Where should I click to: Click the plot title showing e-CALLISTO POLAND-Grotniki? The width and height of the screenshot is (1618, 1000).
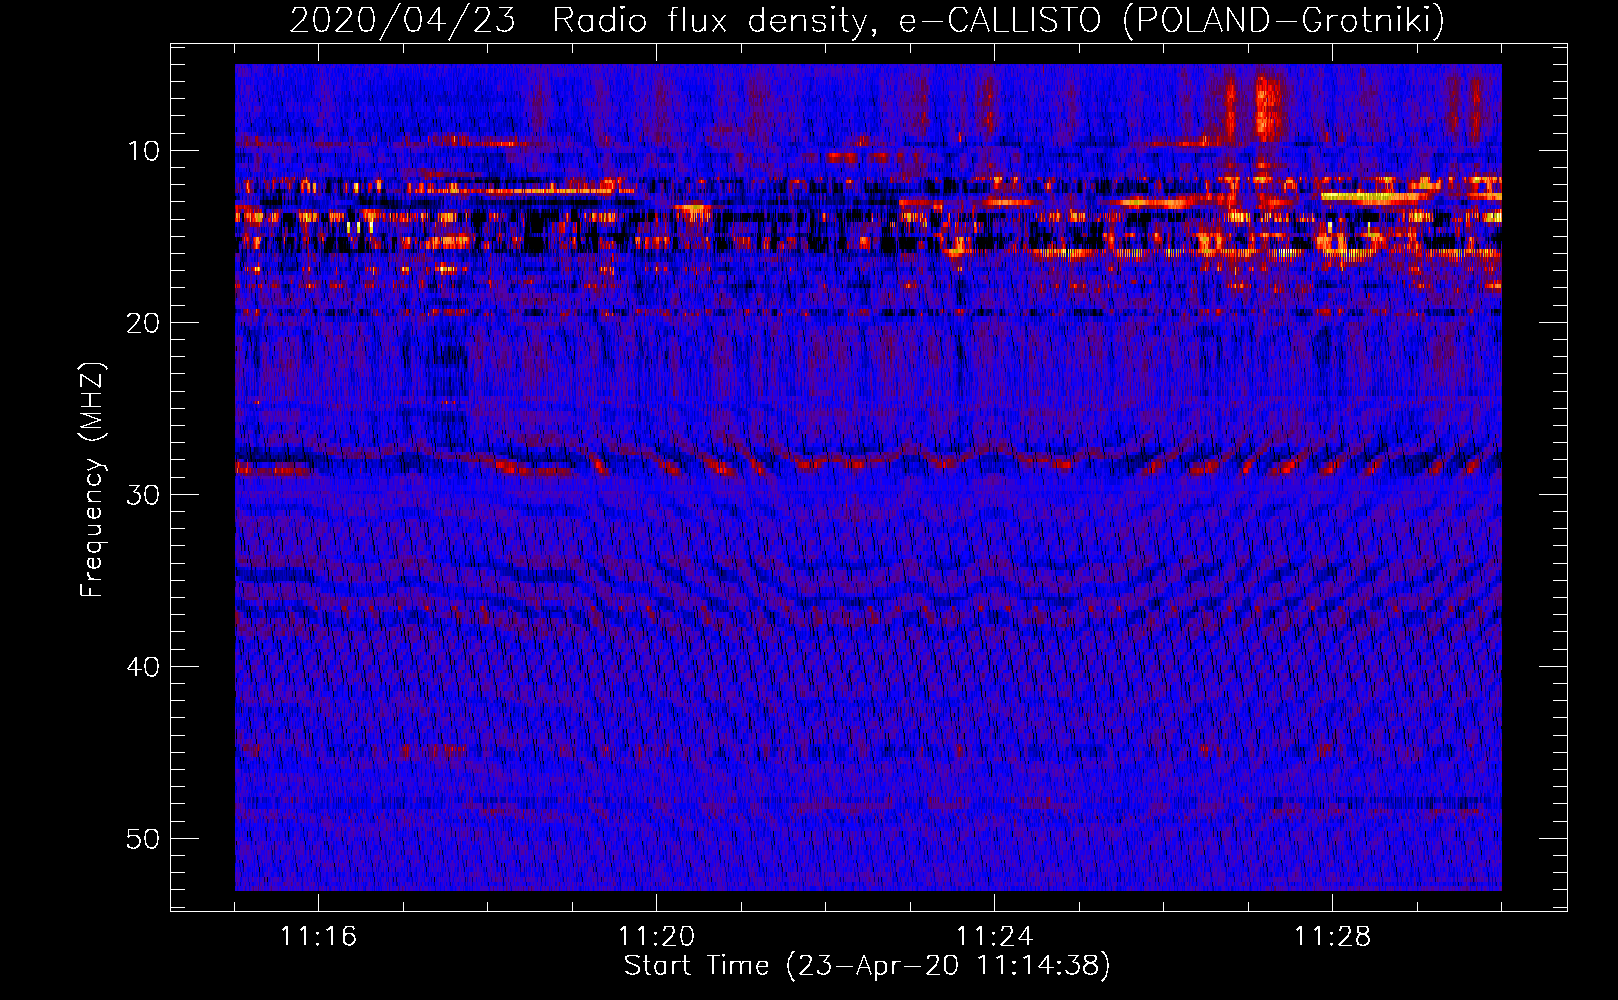click(867, 20)
